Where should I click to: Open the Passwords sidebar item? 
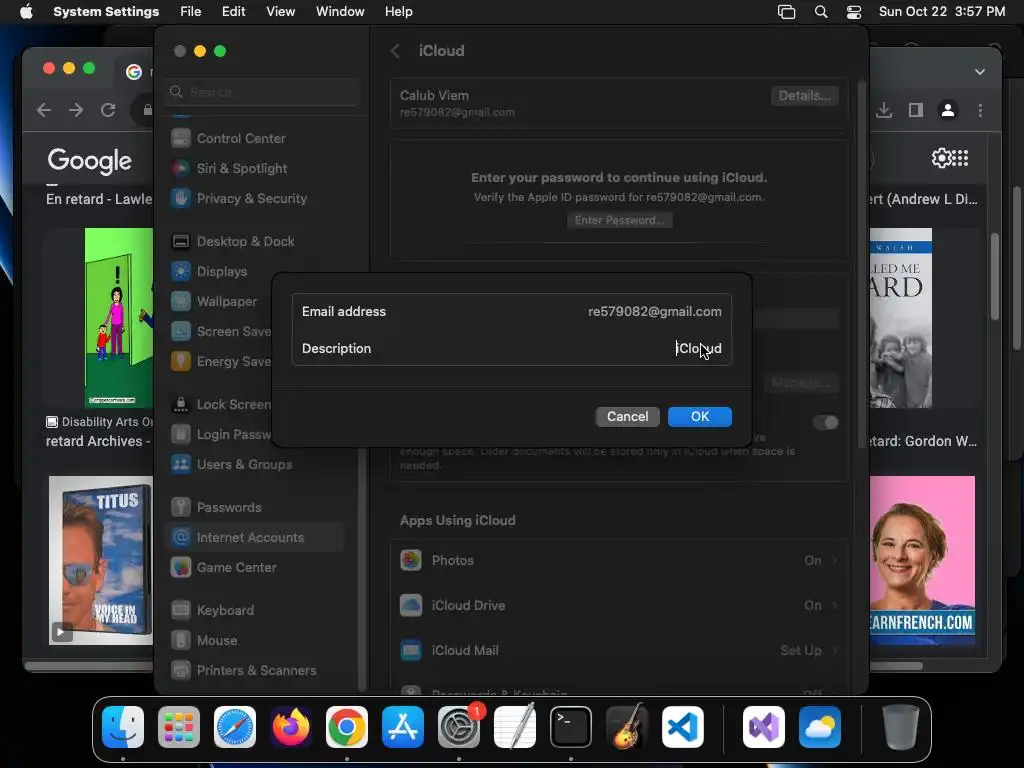point(229,507)
